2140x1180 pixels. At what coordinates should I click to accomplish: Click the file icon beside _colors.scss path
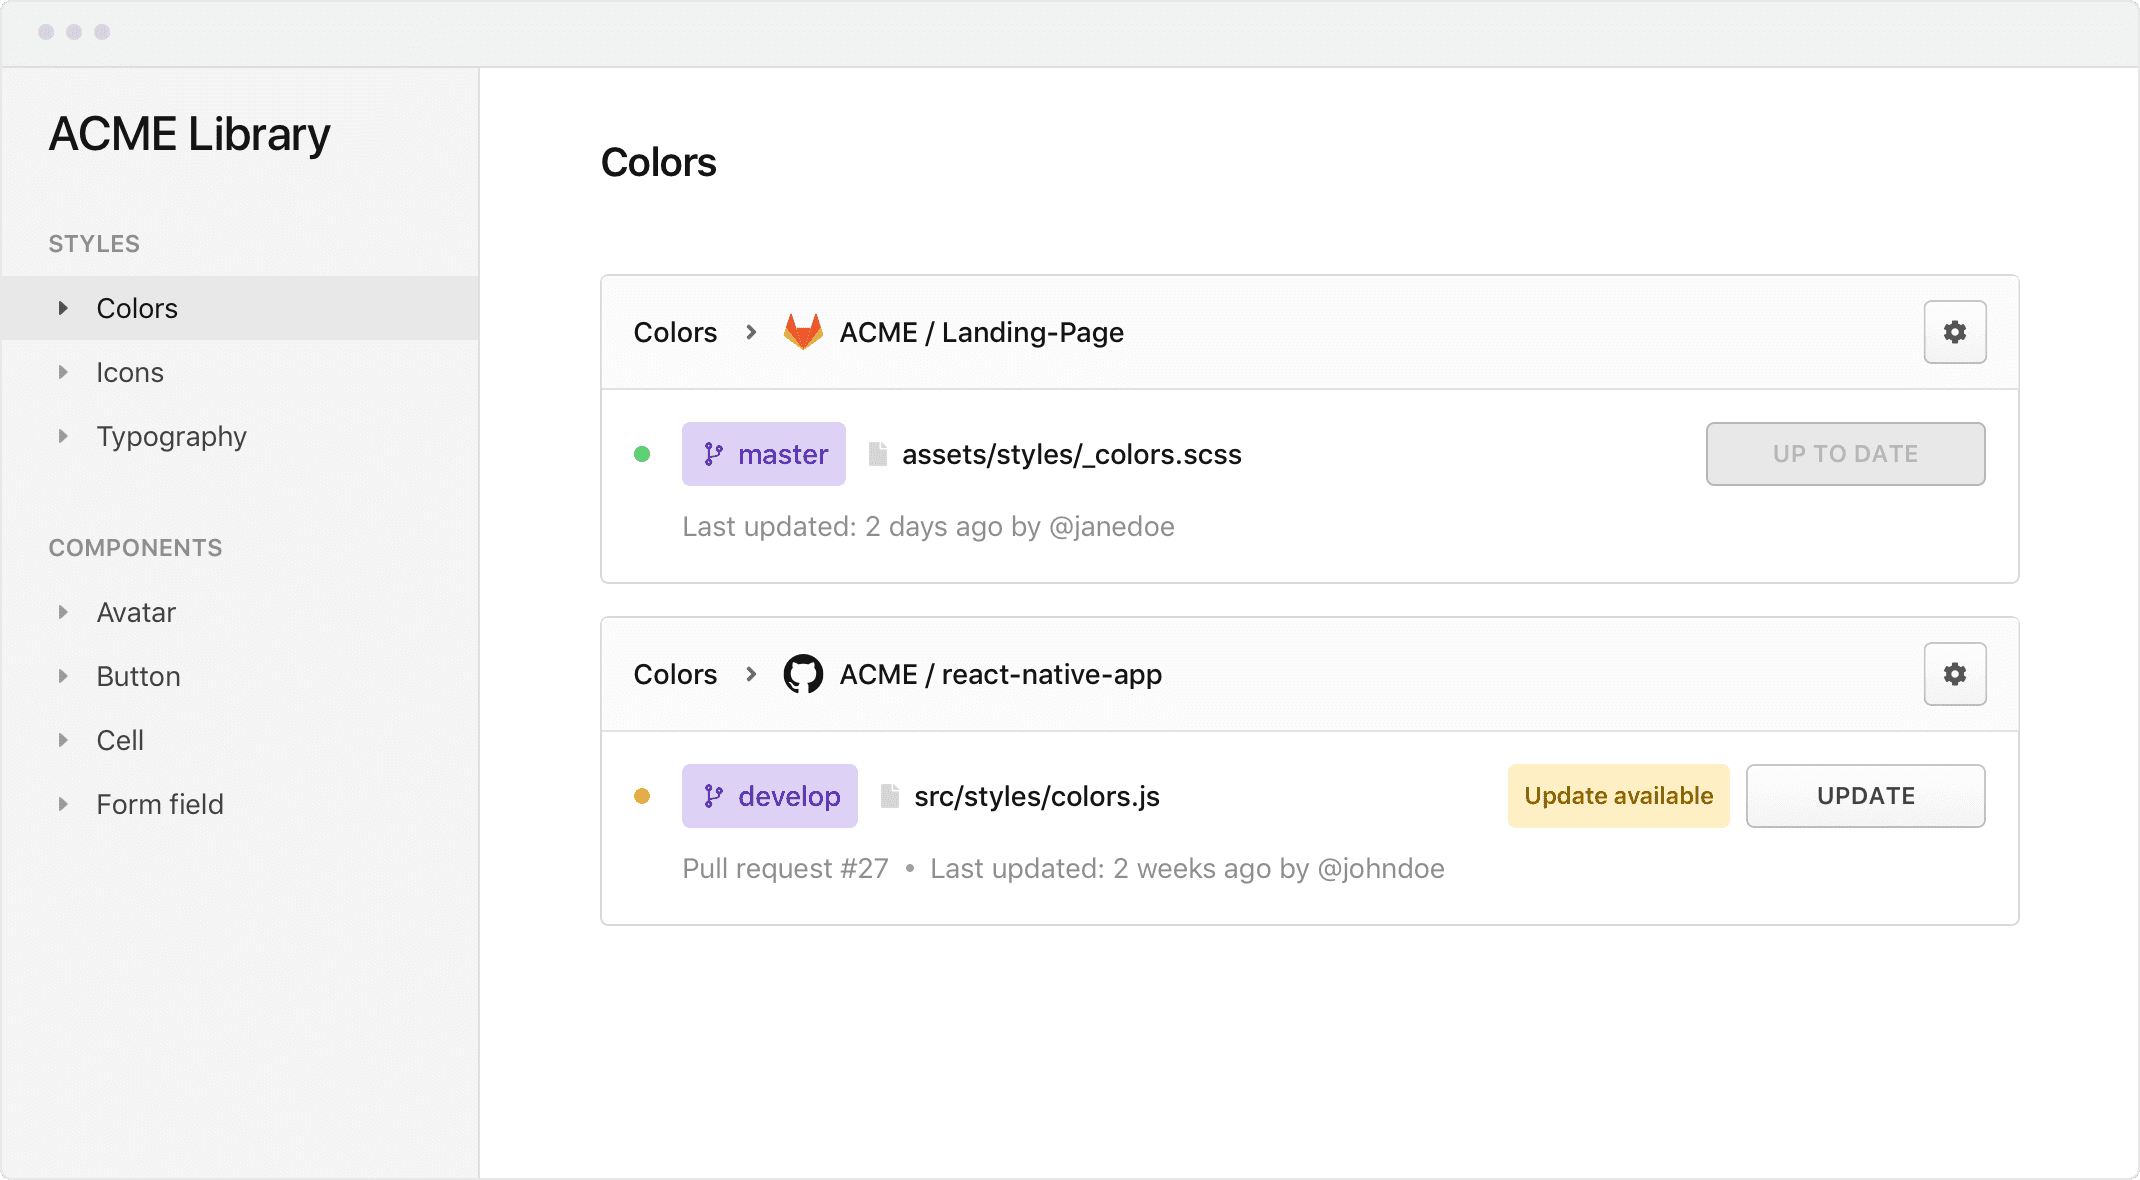(x=878, y=454)
